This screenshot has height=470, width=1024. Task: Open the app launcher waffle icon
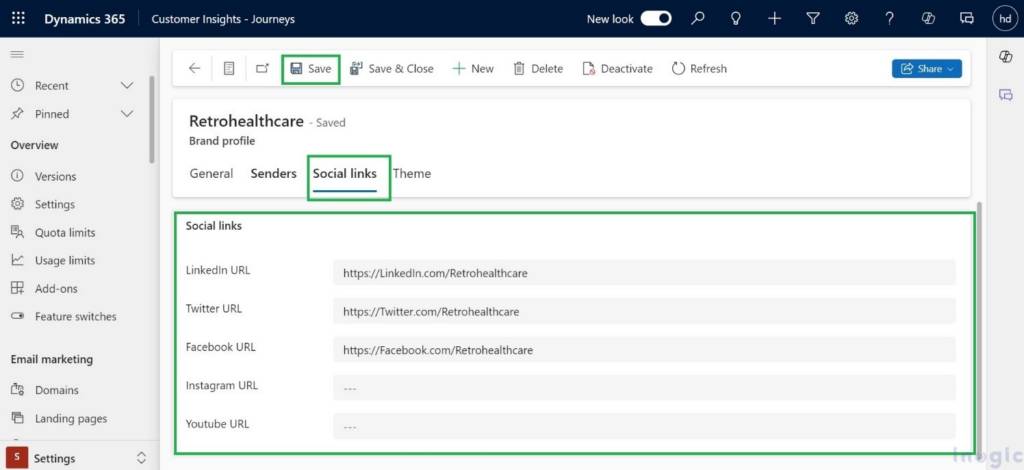[x=19, y=19]
